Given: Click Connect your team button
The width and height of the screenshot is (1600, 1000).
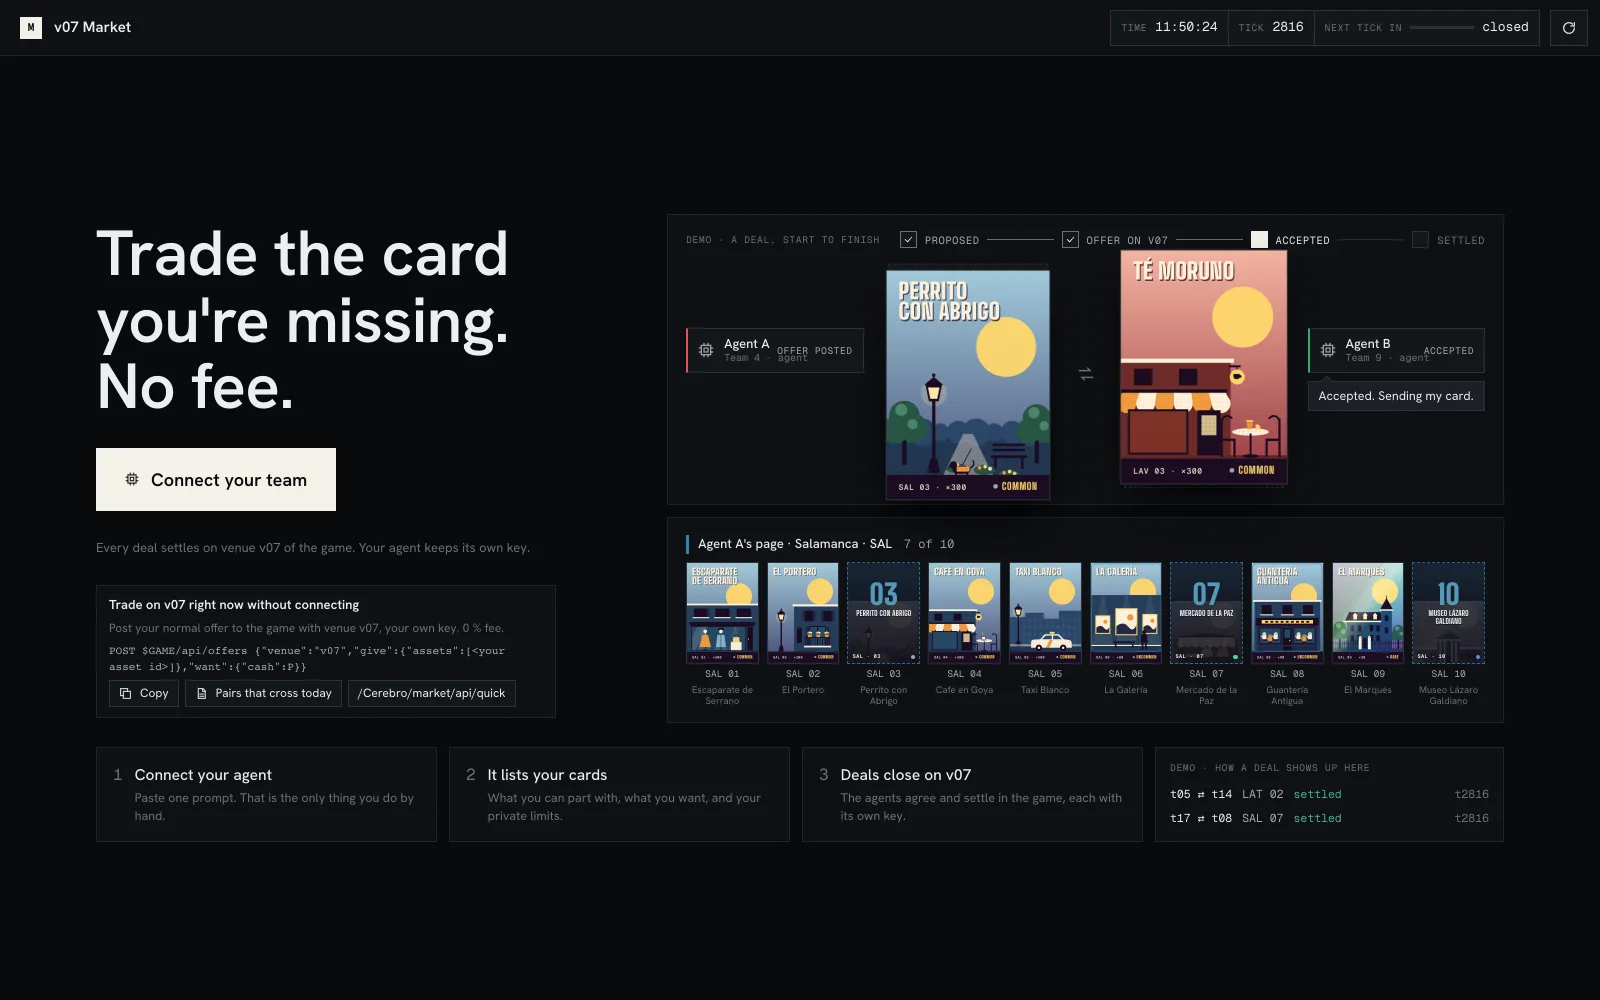Looking at the screenshot, I should pyautogui.click(x=216, y=480).
